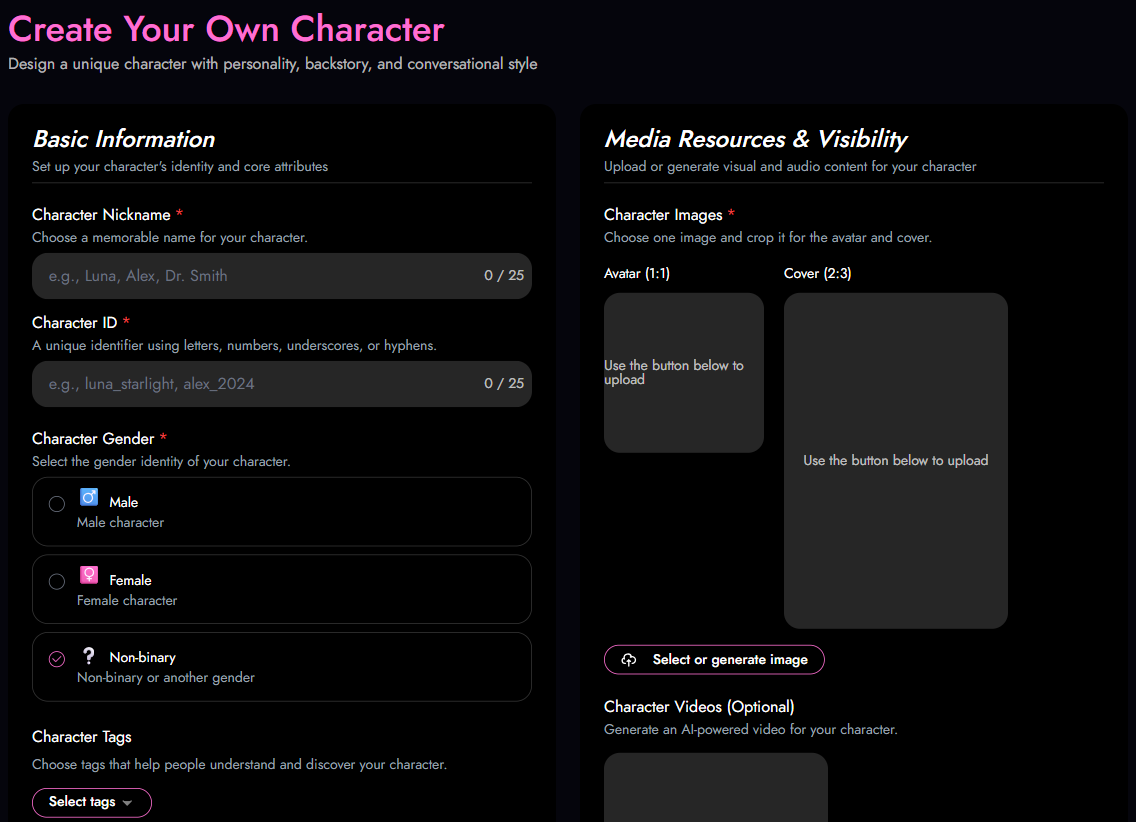Click the Cover (2:3) upload placeholder

pos(895,461)
